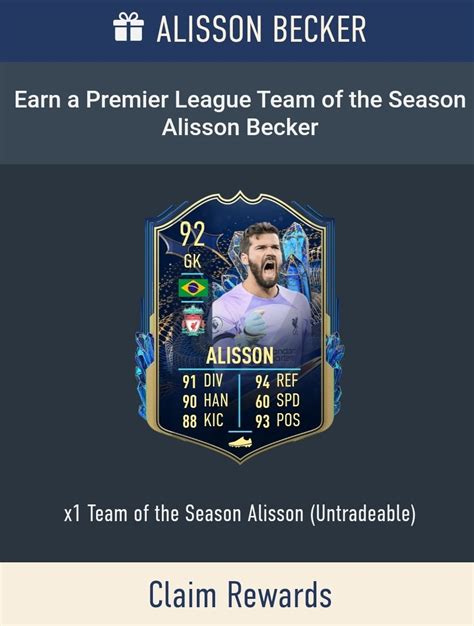474x626 pixels.
Task: Click the 60 SPD stat
Action: coord(277,401)
